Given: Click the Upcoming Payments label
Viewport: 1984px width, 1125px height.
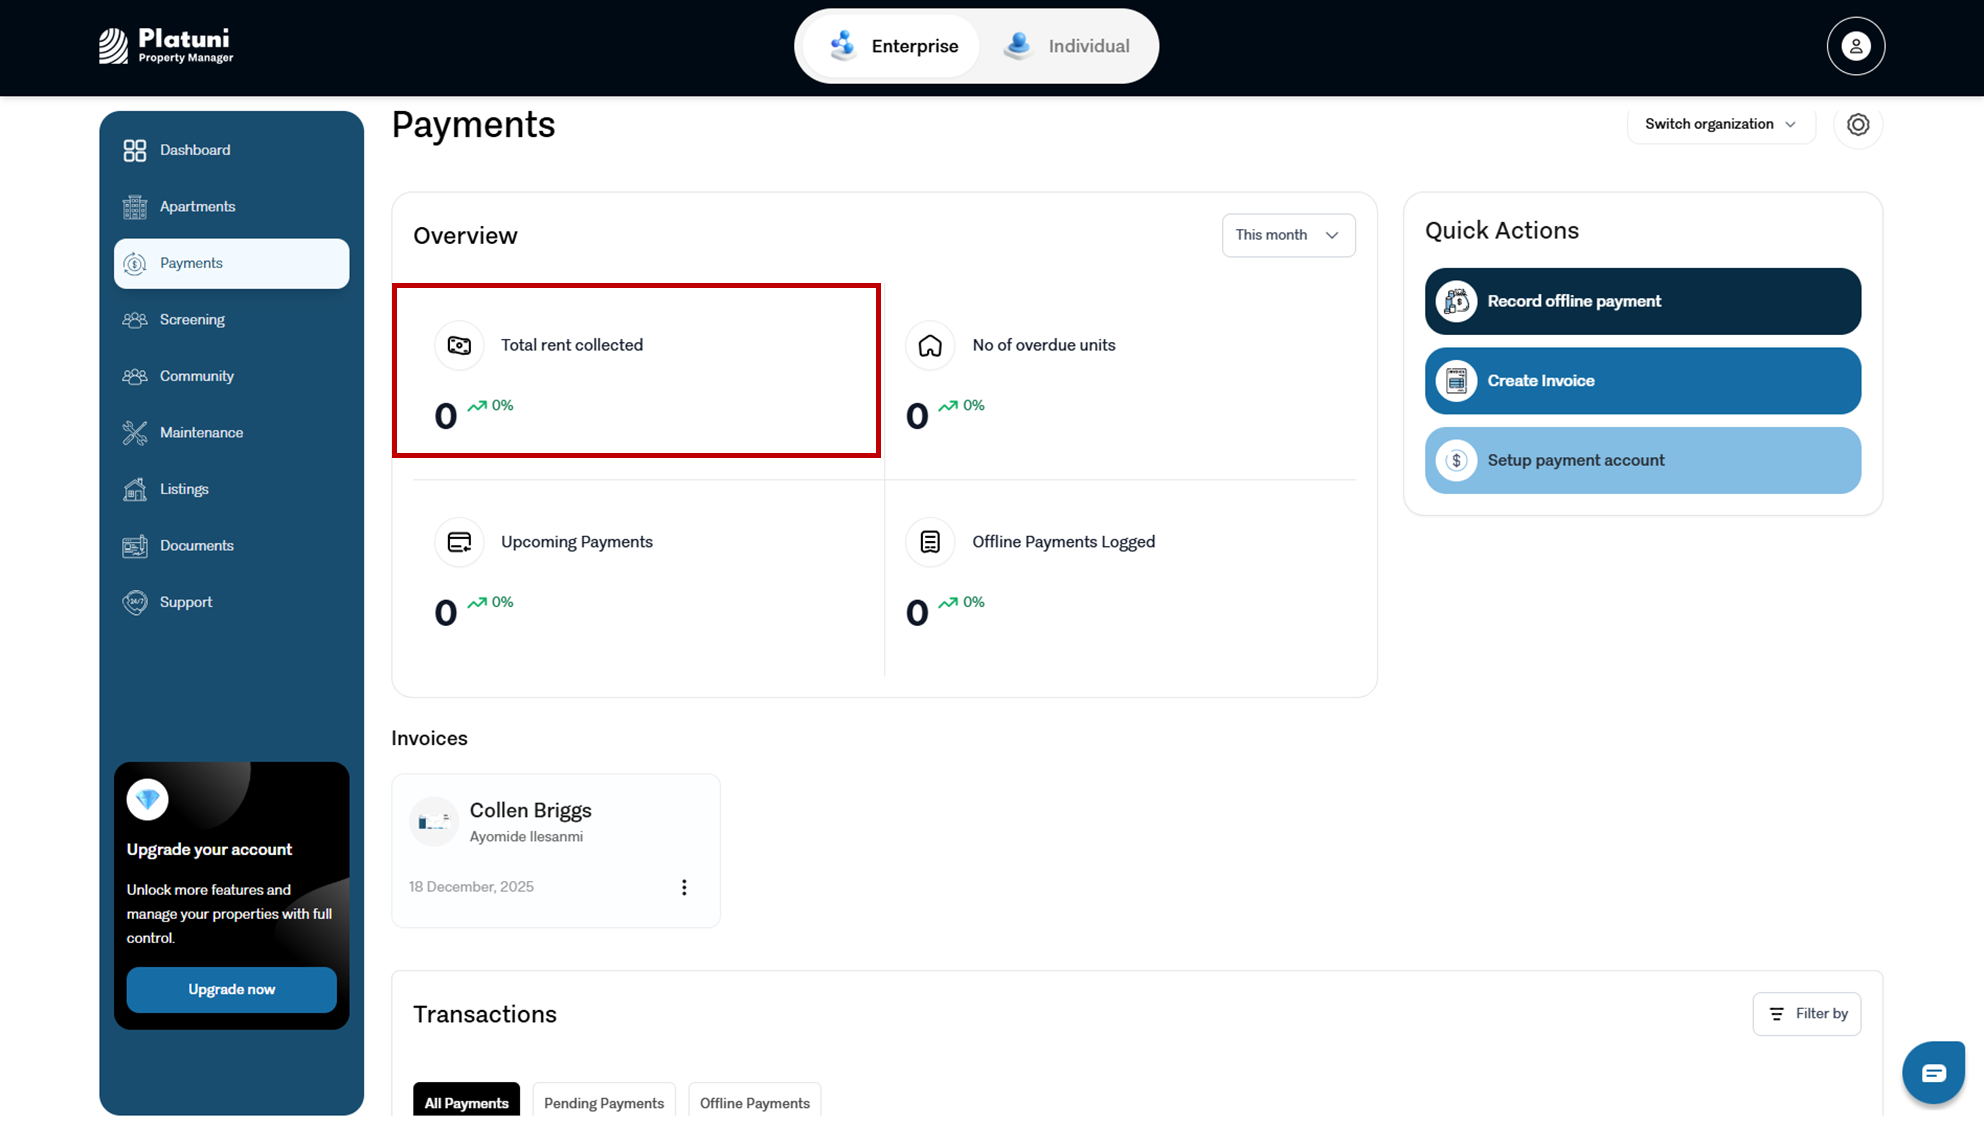Looking at the screenshot, I should [577, 542].
